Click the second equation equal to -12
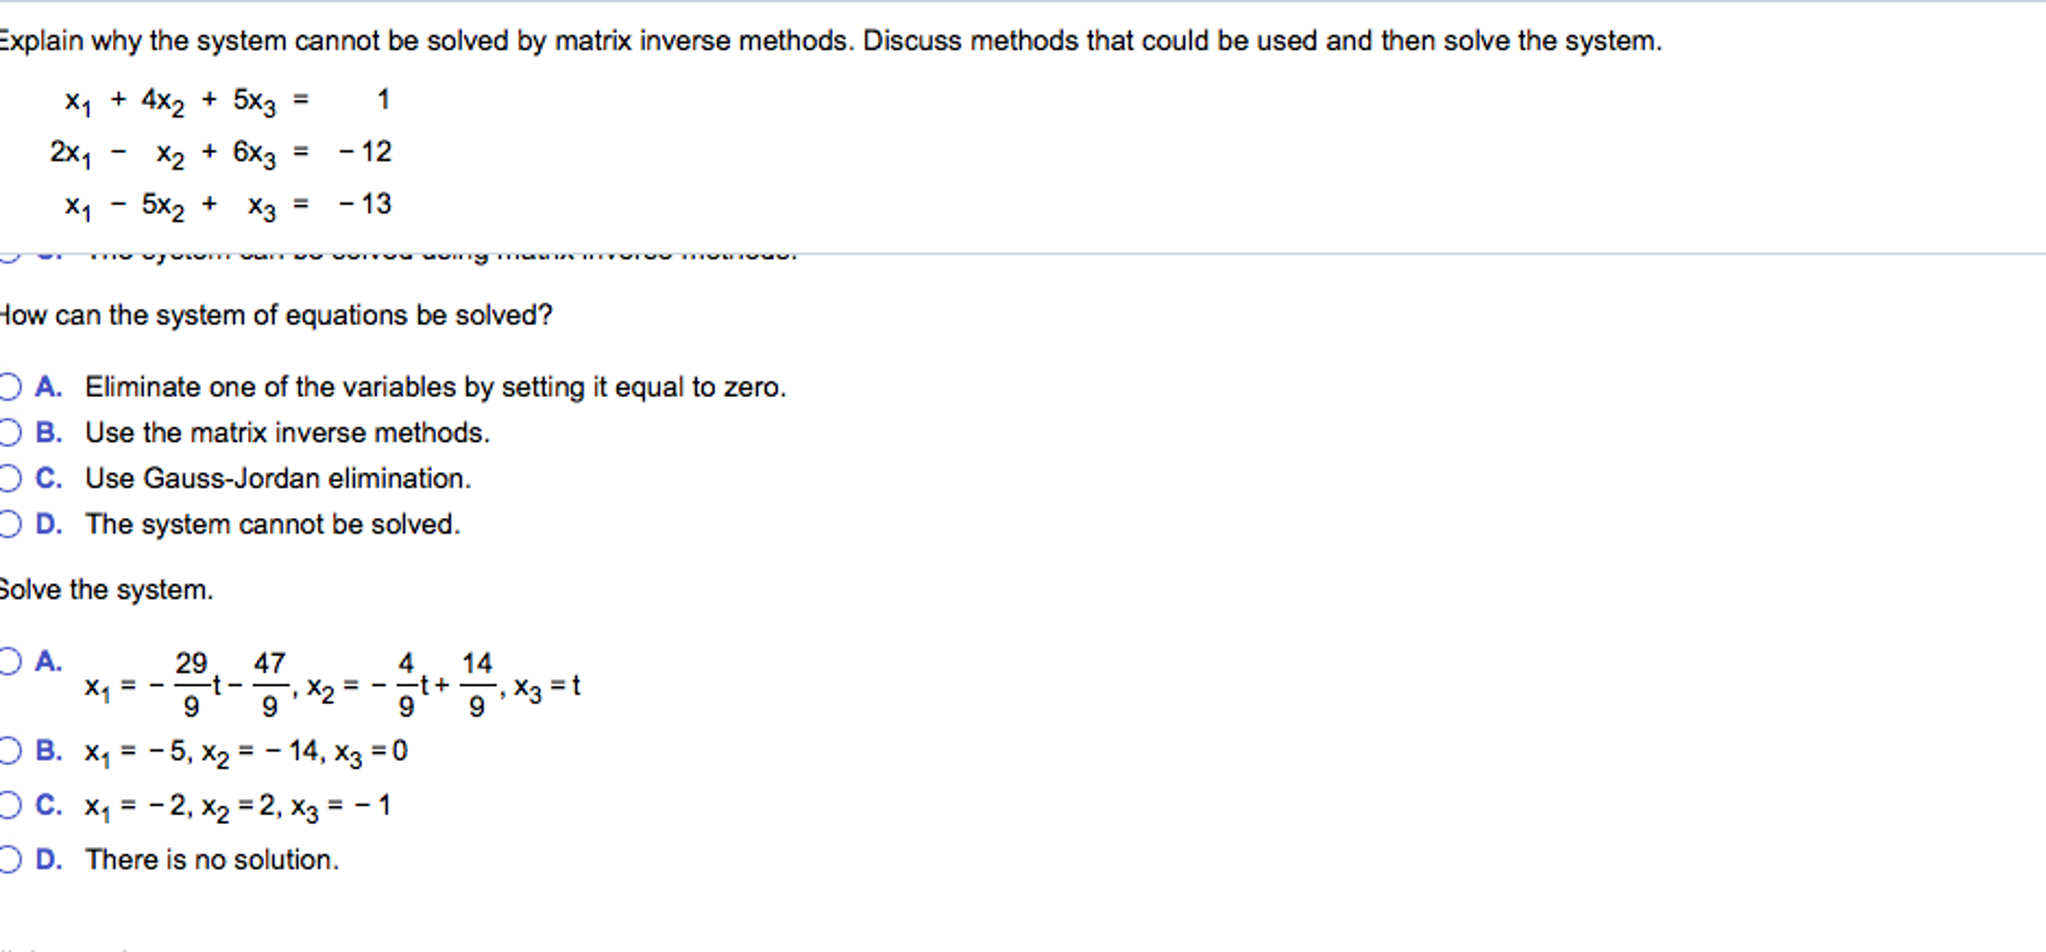This screenshot has width=2046, height=952. pos(221,152)
